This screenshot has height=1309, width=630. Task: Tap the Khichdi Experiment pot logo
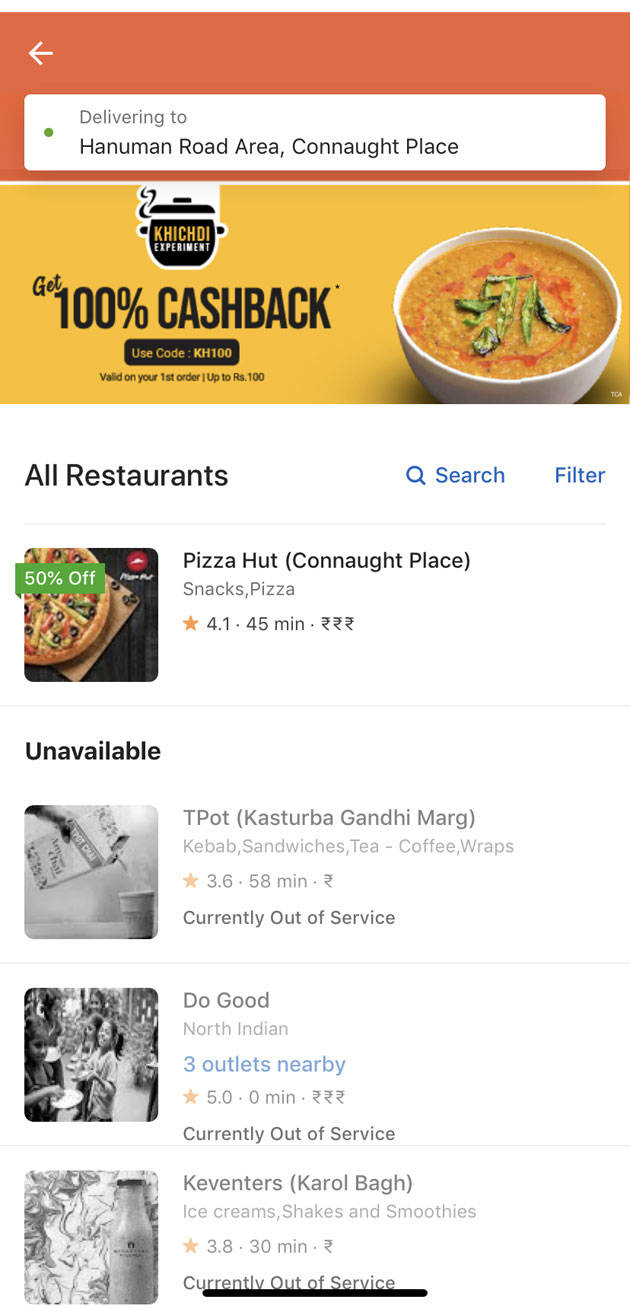(180, 228)
